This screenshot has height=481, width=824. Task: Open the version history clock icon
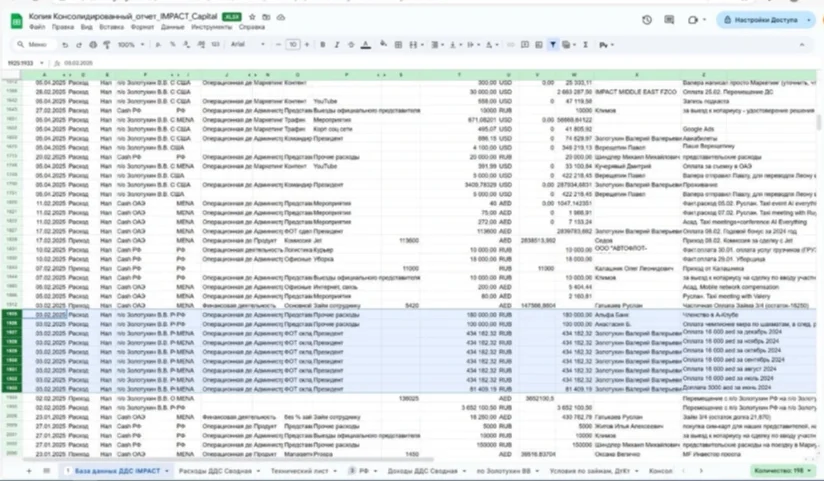point(647,20)
